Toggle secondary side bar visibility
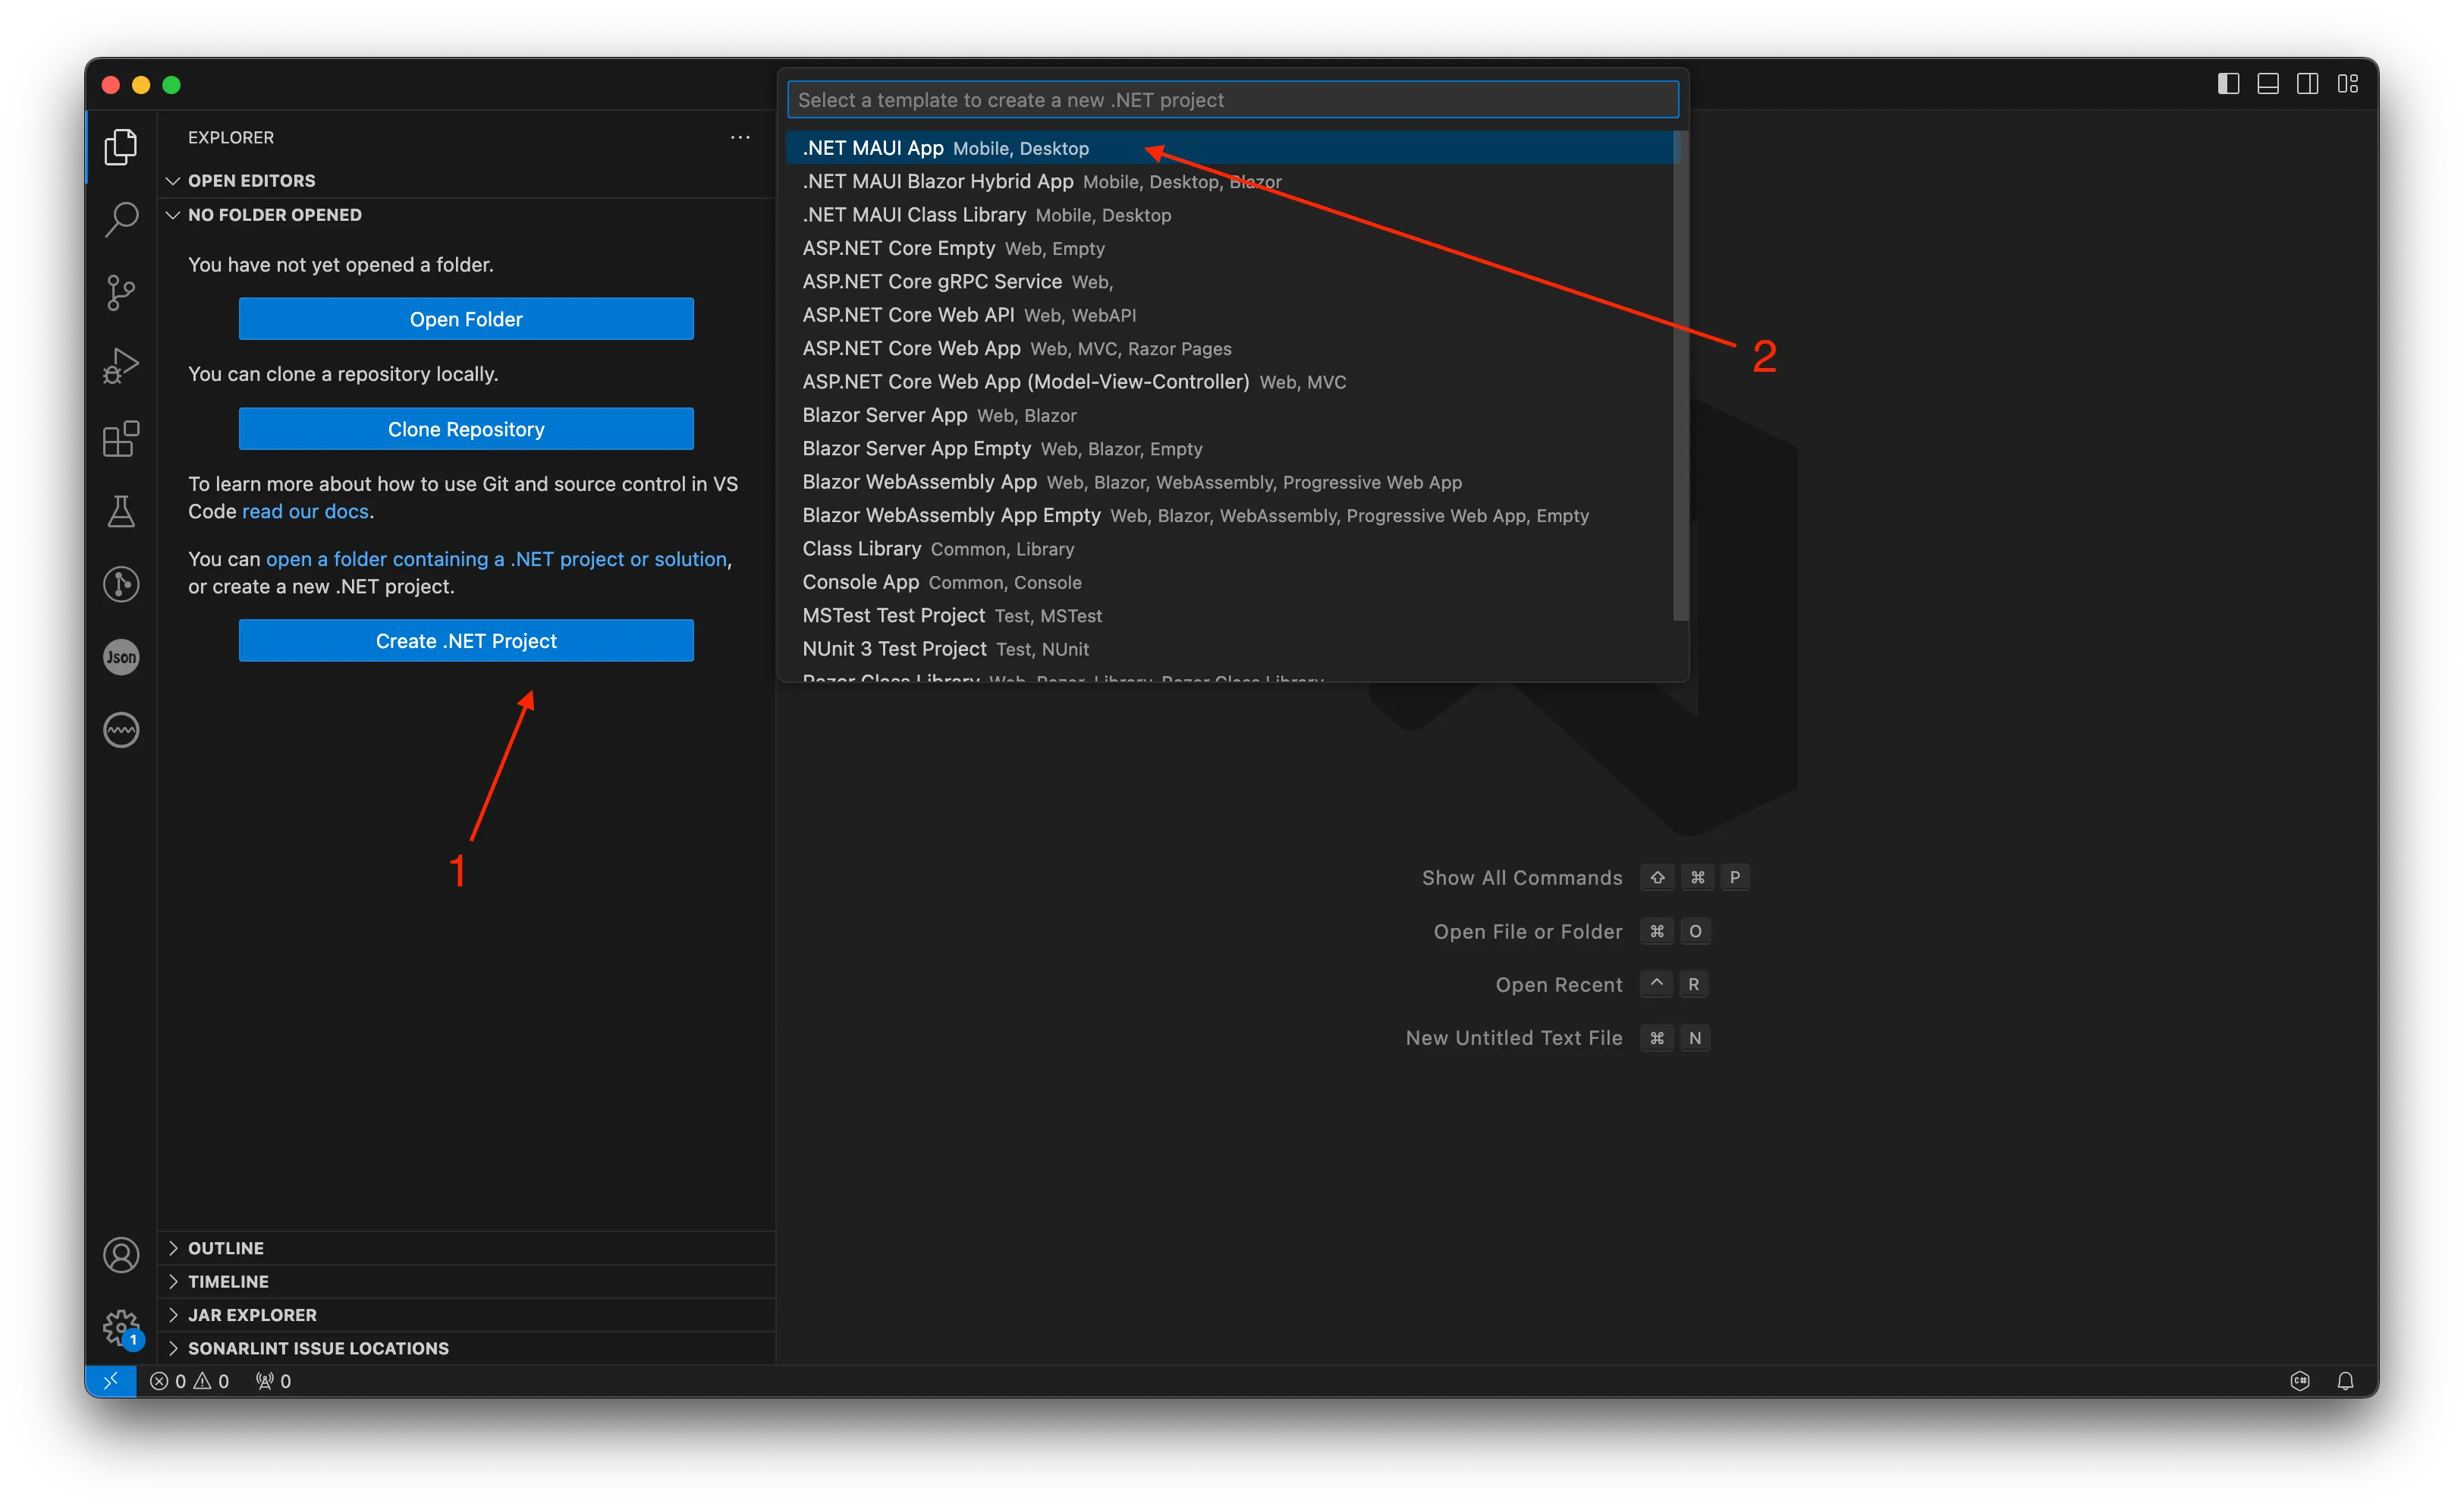The image size is (2464, 1510). (2308, 84)
